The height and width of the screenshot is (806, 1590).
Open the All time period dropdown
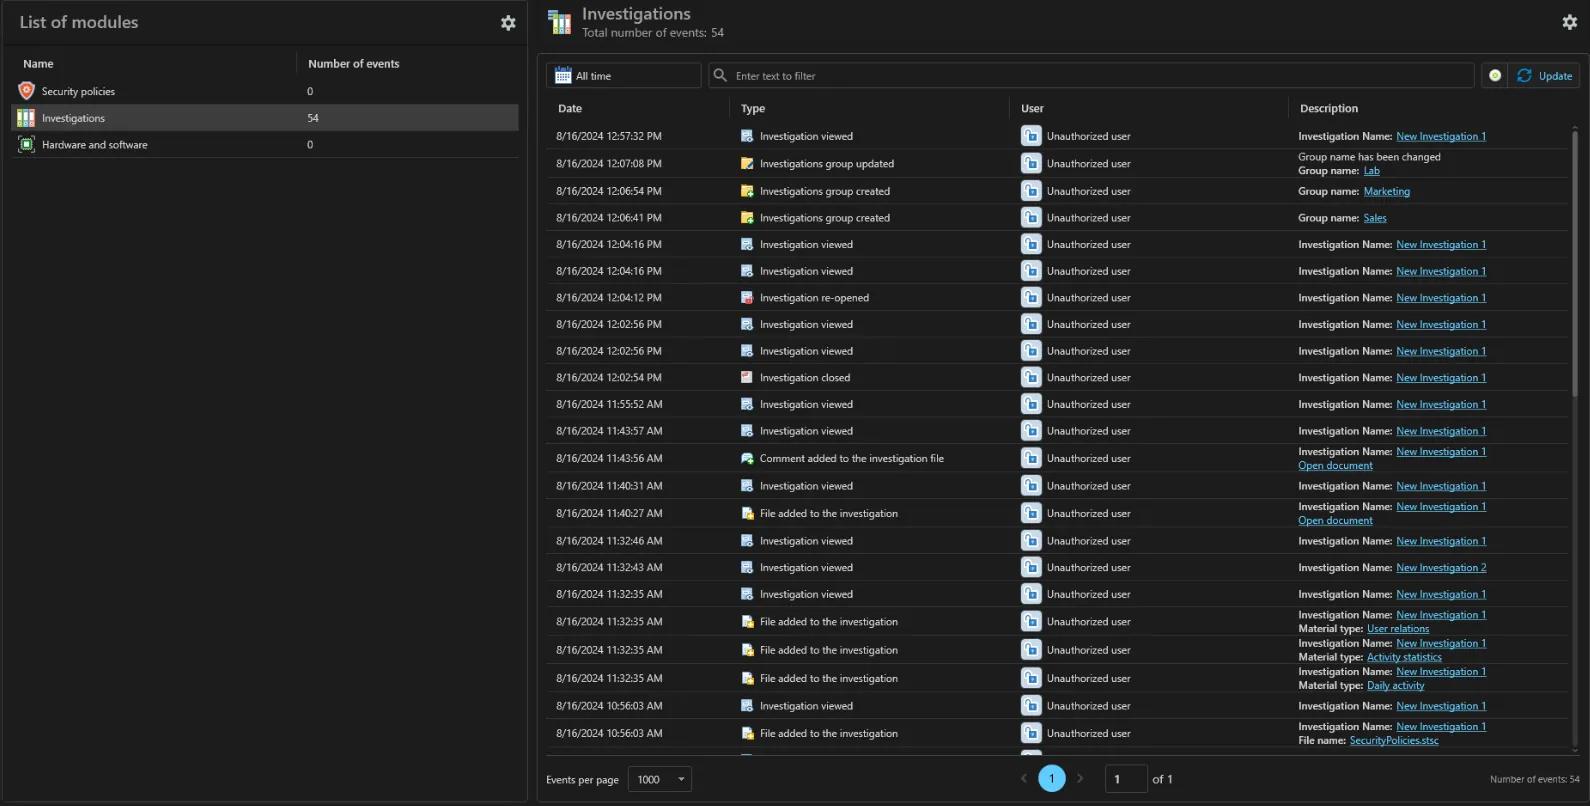point(624,75)
